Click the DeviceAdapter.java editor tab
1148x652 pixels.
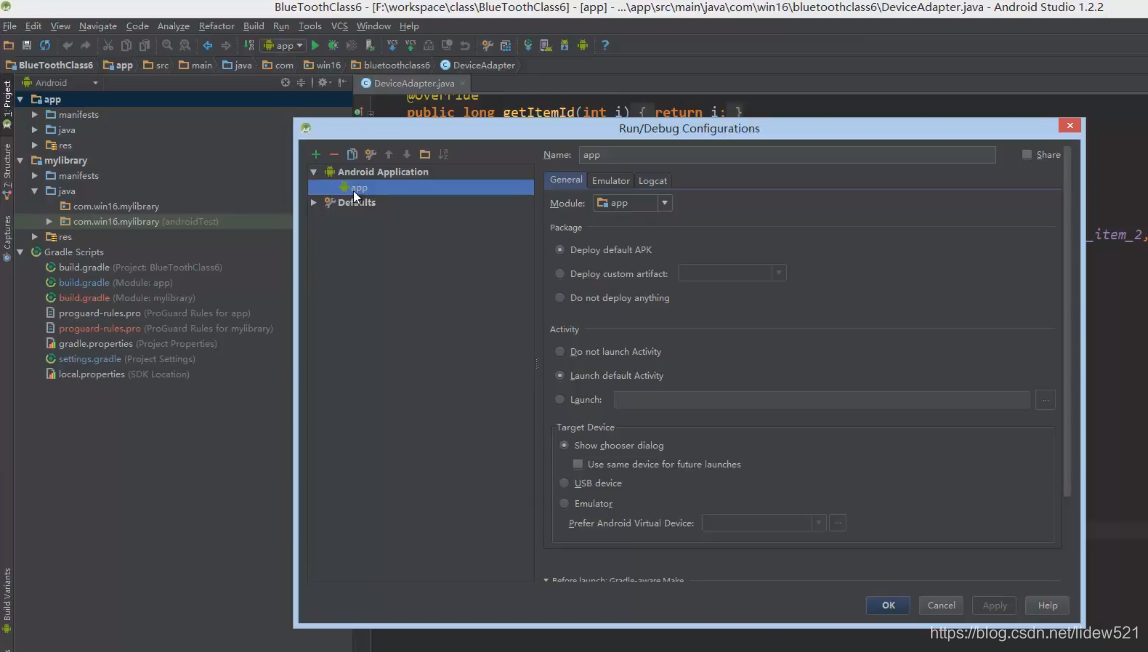coord(413,83)
